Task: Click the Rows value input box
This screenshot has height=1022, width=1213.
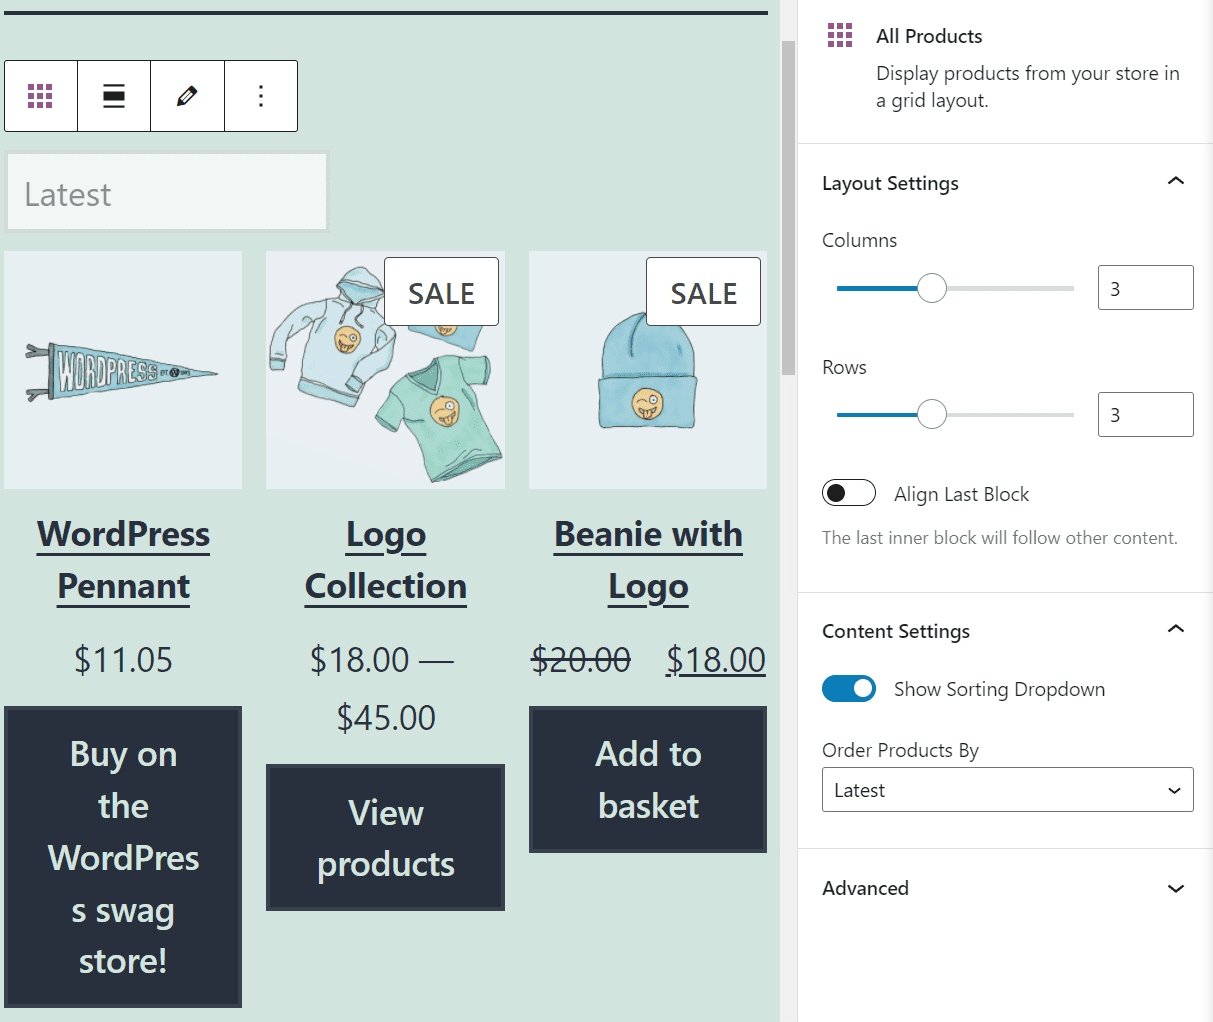Action: point(1145,414)
